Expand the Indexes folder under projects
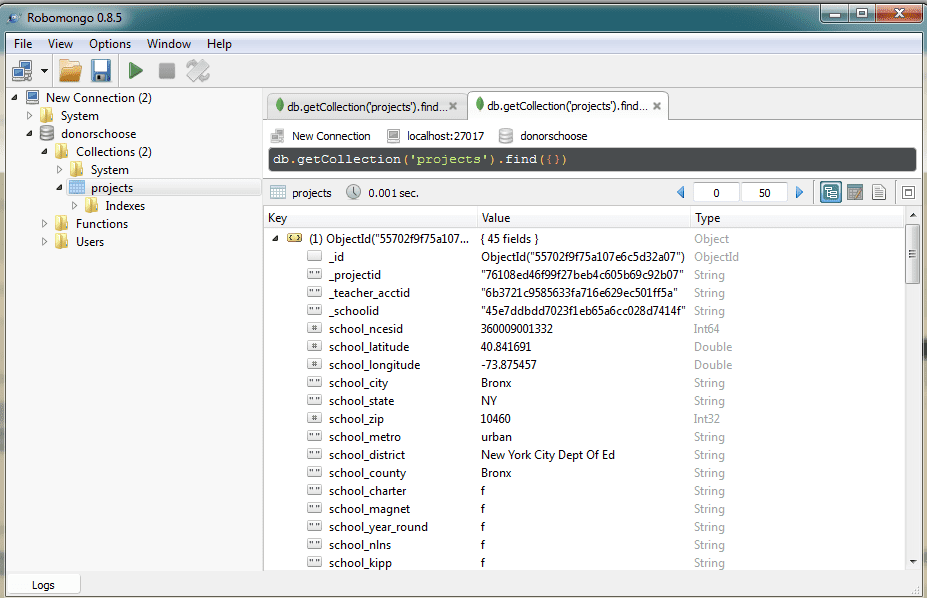Viewport: 927px width, 598px height. click(x=74, y=206)
